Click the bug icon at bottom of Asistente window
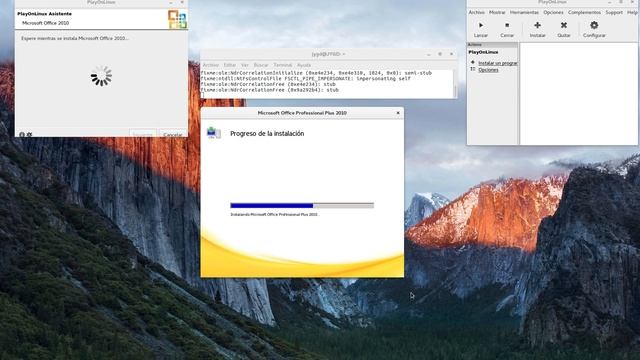Screen dimensions: 640x360 click(x=29, y=134)
